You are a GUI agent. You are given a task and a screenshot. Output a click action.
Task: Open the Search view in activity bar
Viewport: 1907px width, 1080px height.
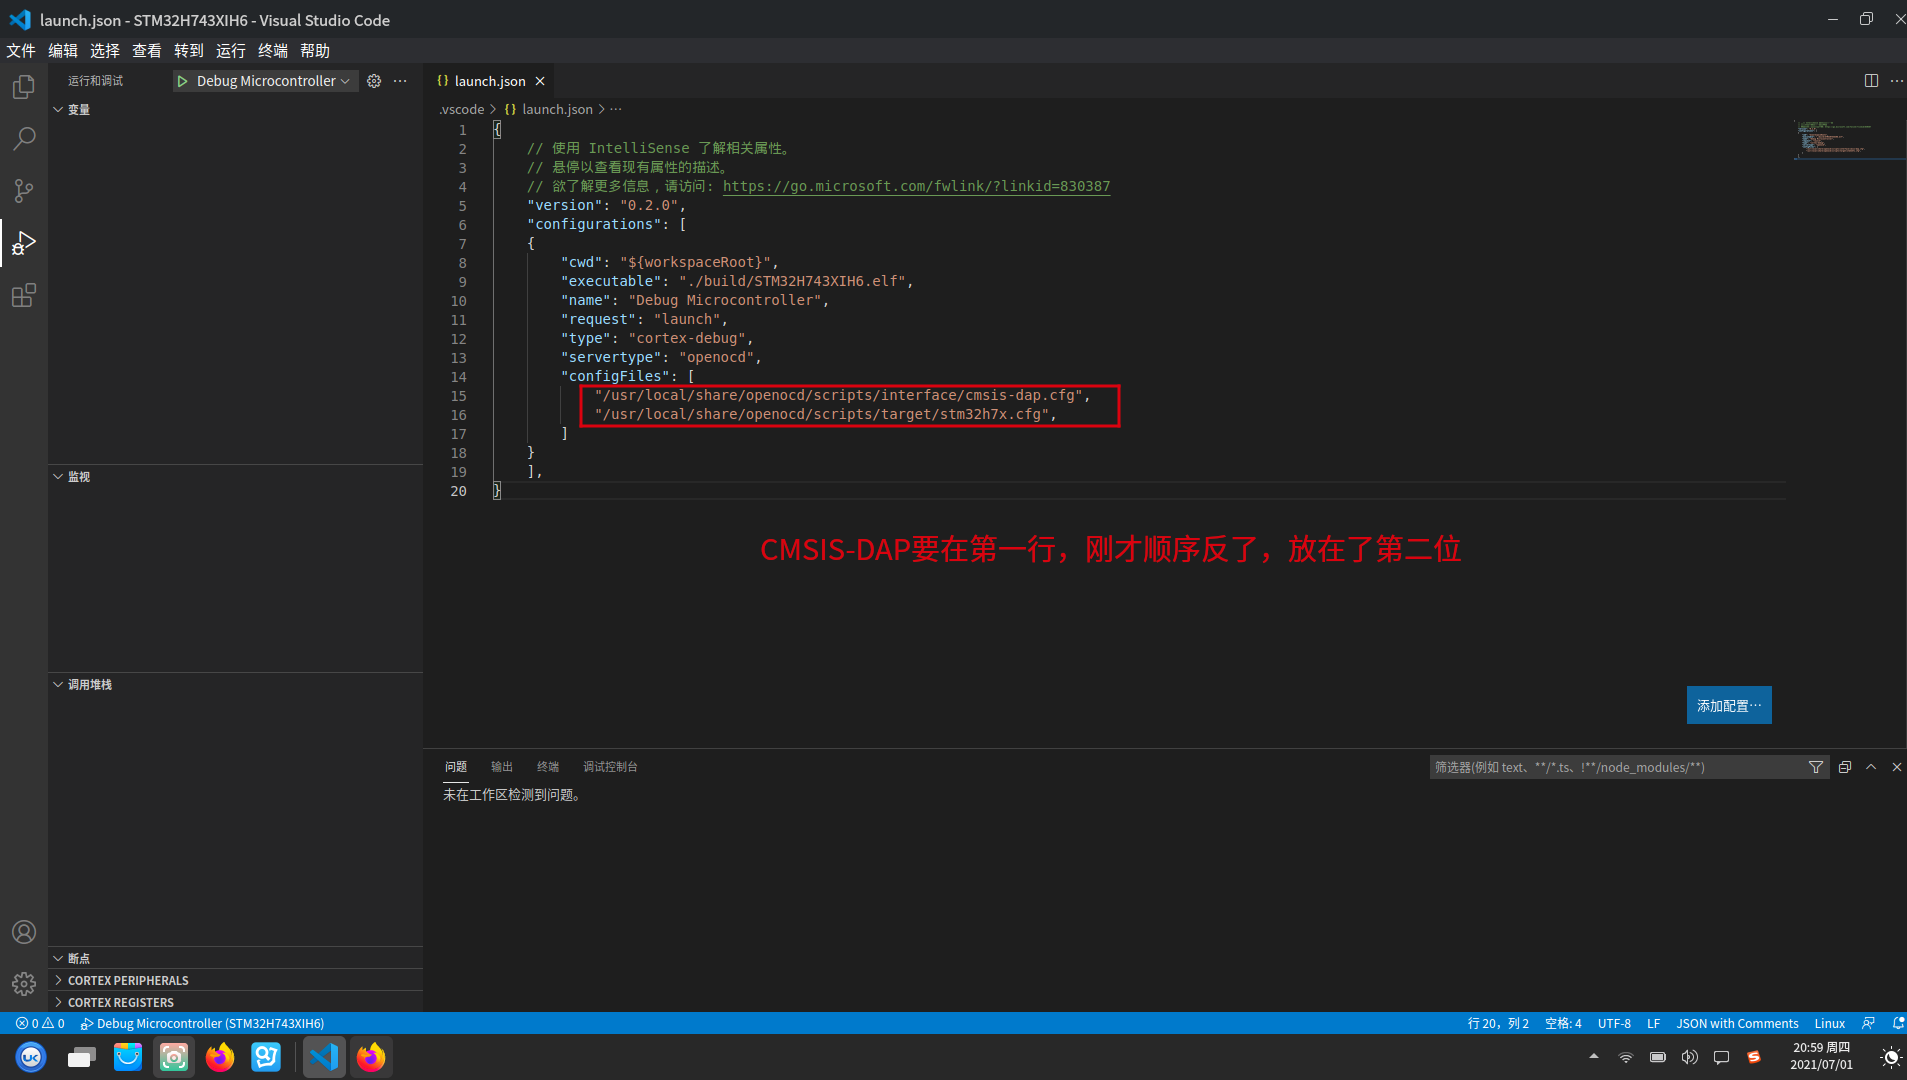tap(24, 139)
